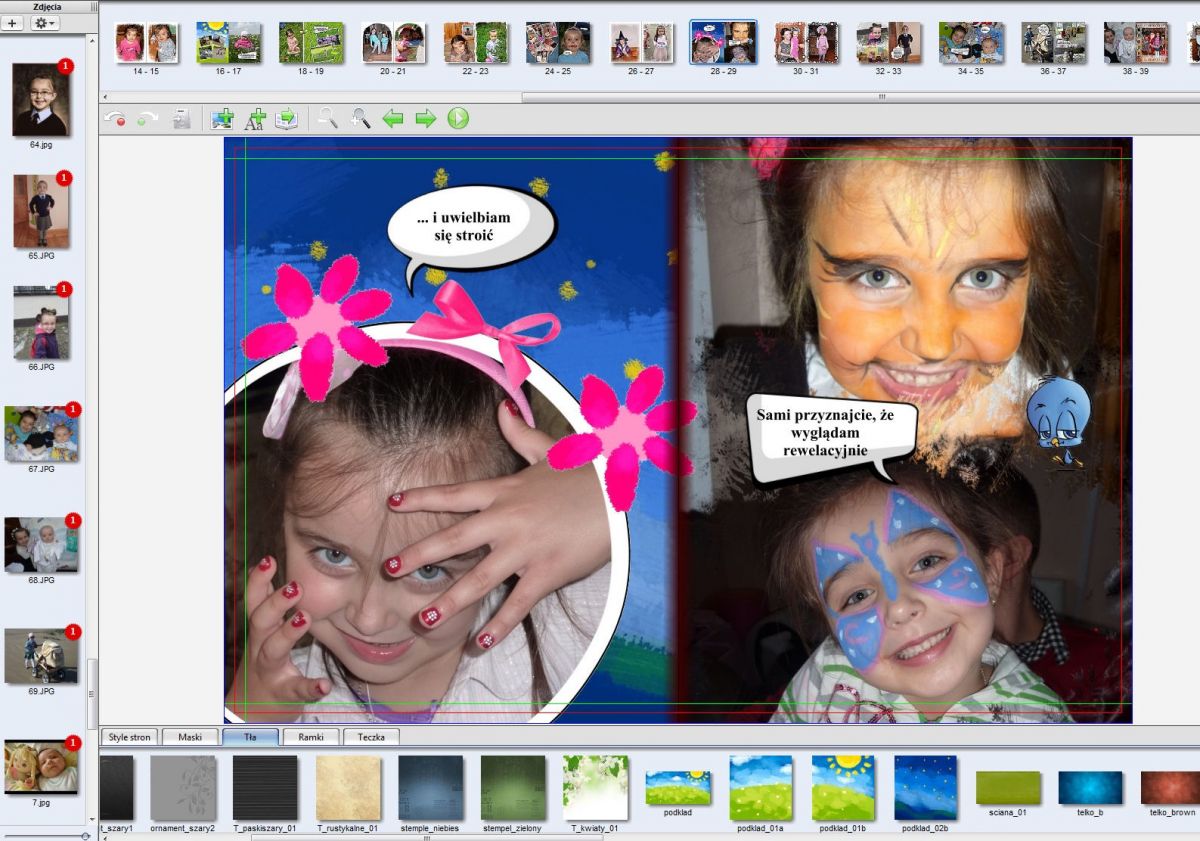This screenshot has width=1200, height=841.
Task: Select page spread thumbnail 16 - 17
Action: 228,43
